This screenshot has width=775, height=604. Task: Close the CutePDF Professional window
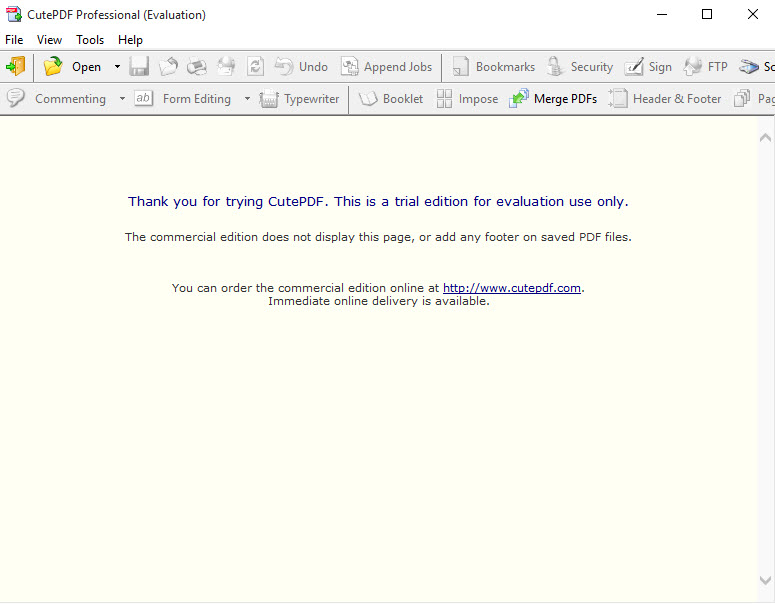(752, 14)
